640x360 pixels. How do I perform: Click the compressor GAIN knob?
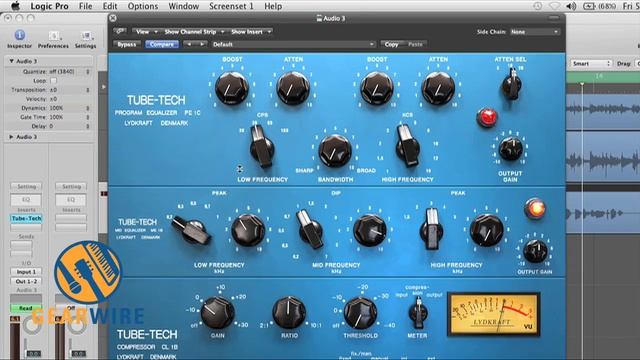tap(218, 313)
